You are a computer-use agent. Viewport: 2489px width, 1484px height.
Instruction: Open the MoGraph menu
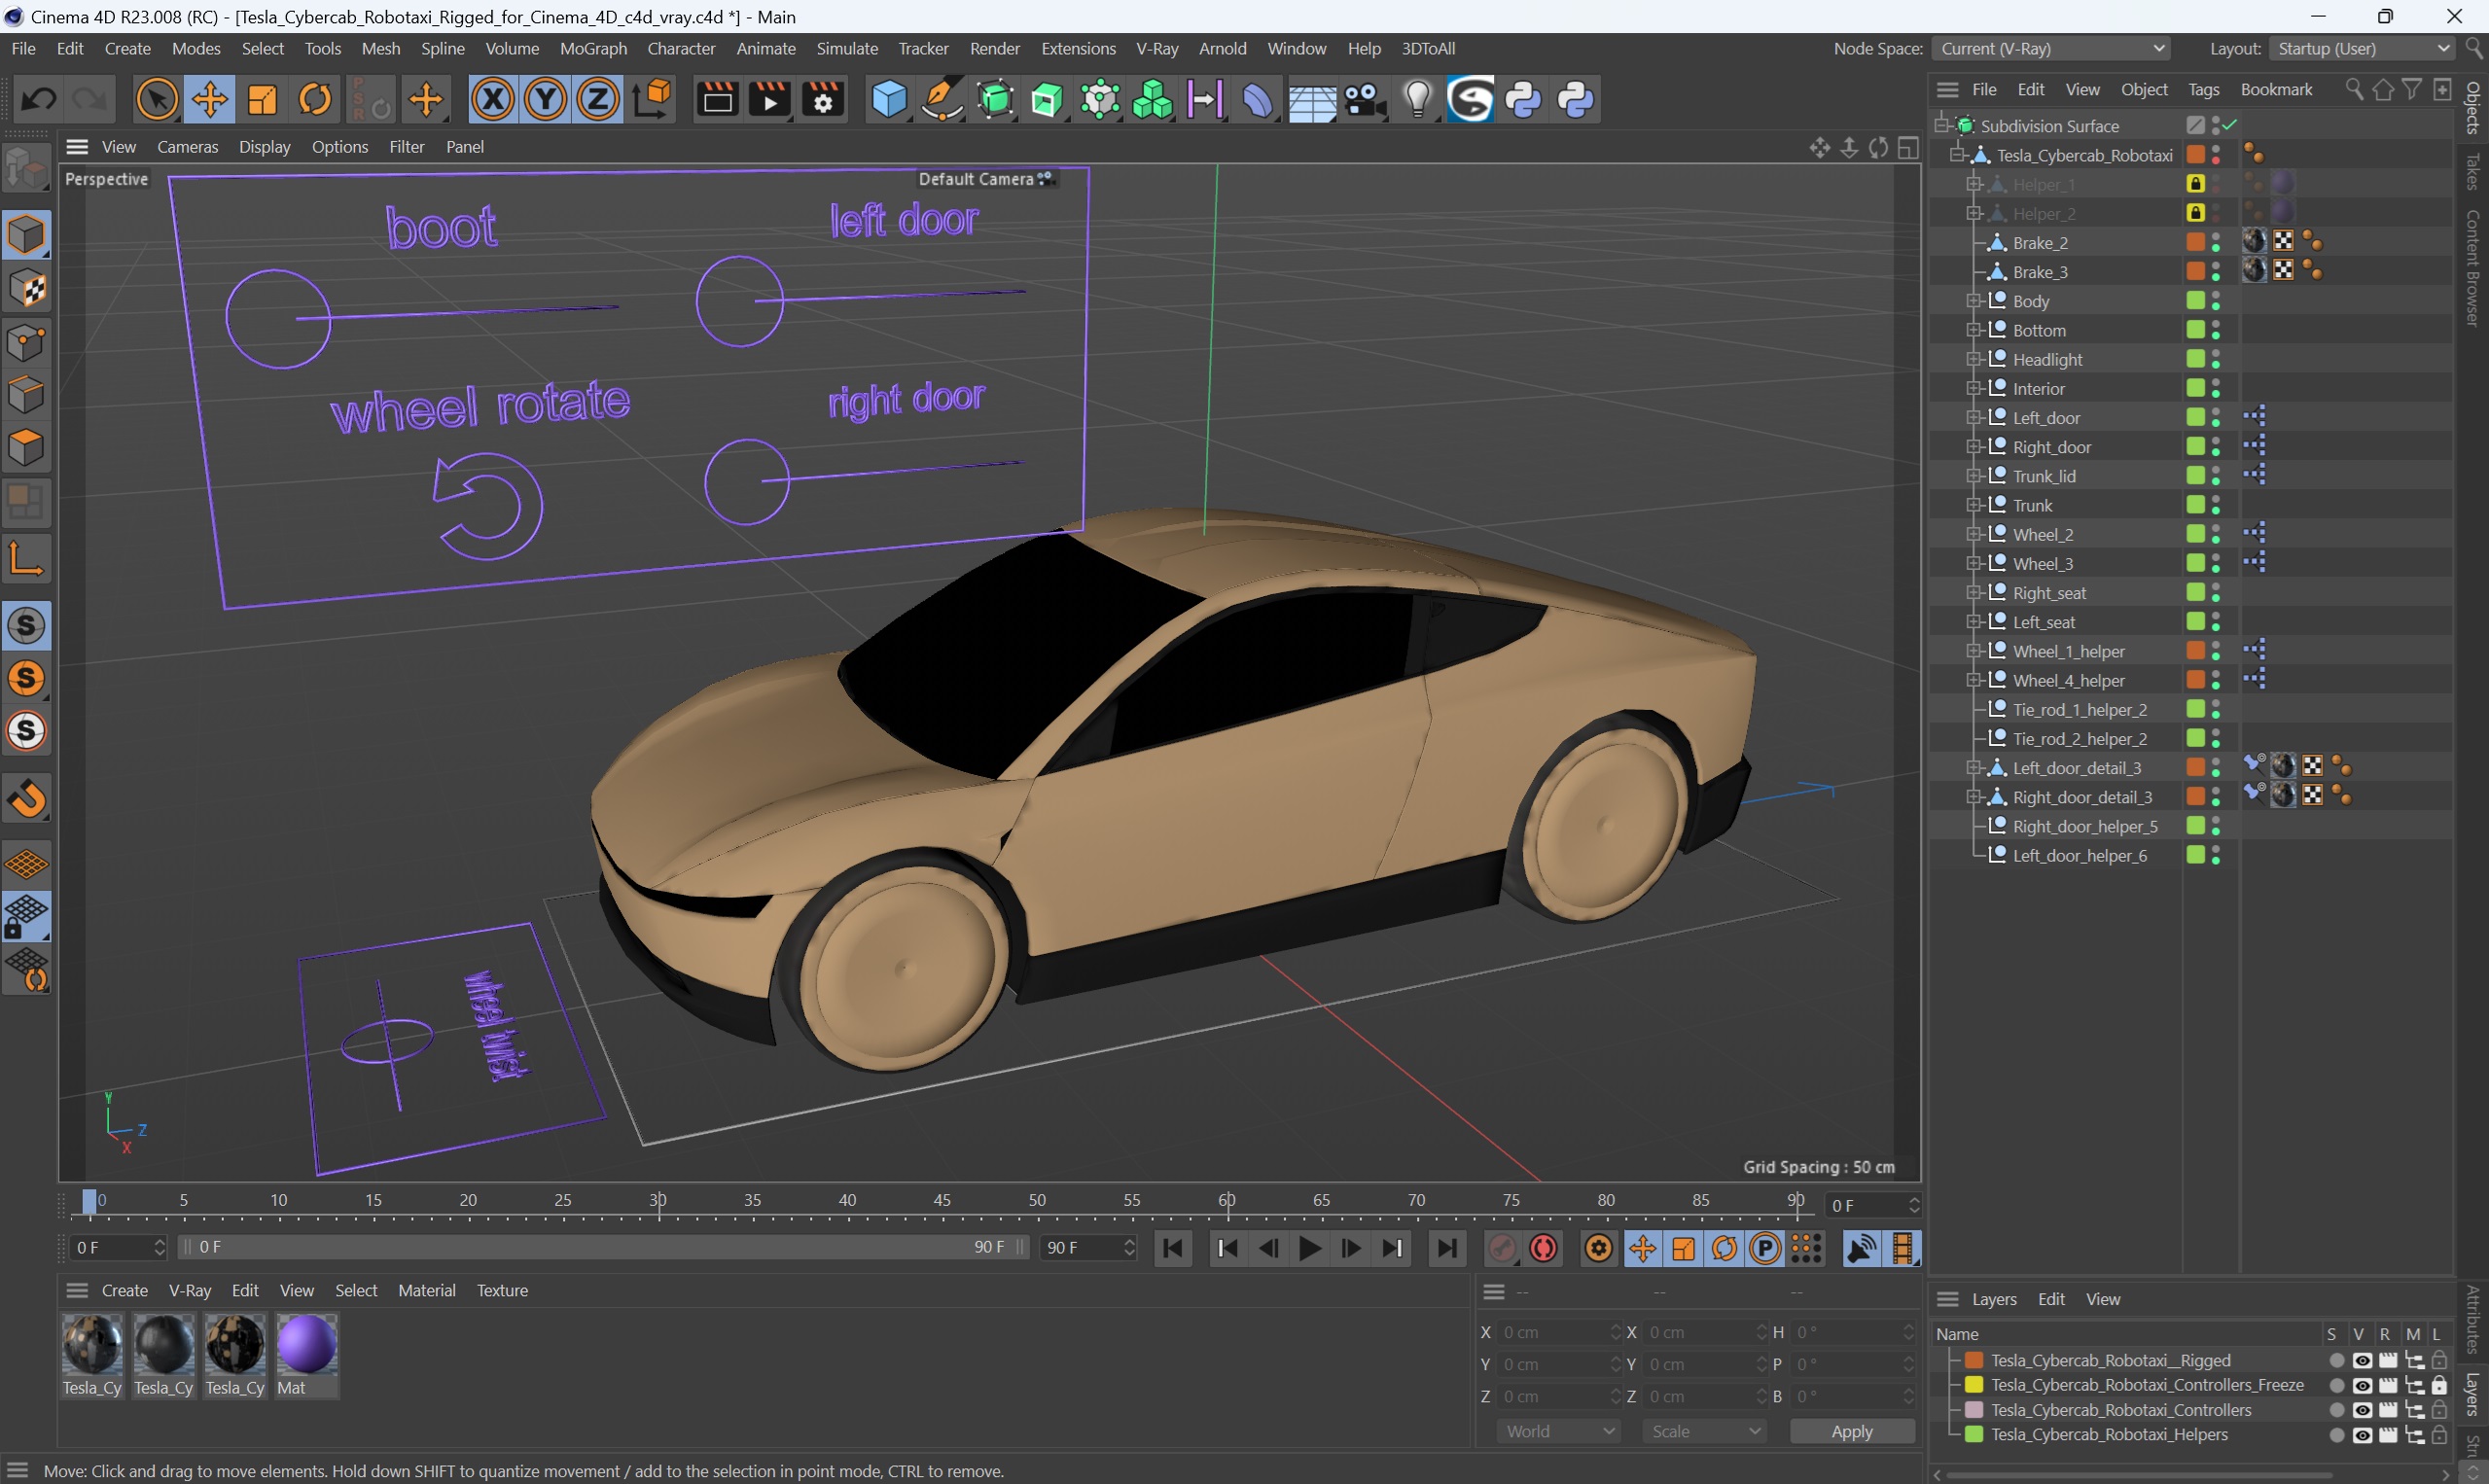click(x=593, y=48)
